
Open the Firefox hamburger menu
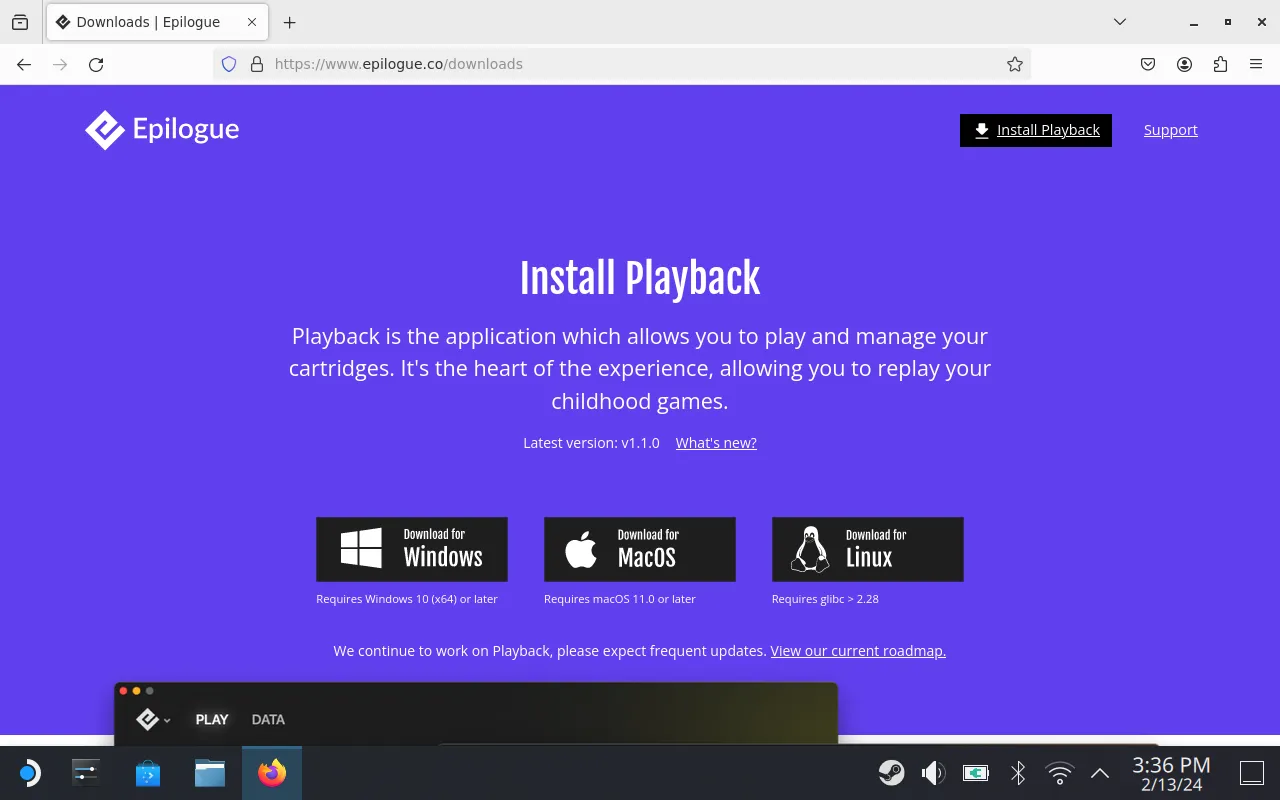[1256, 64]
